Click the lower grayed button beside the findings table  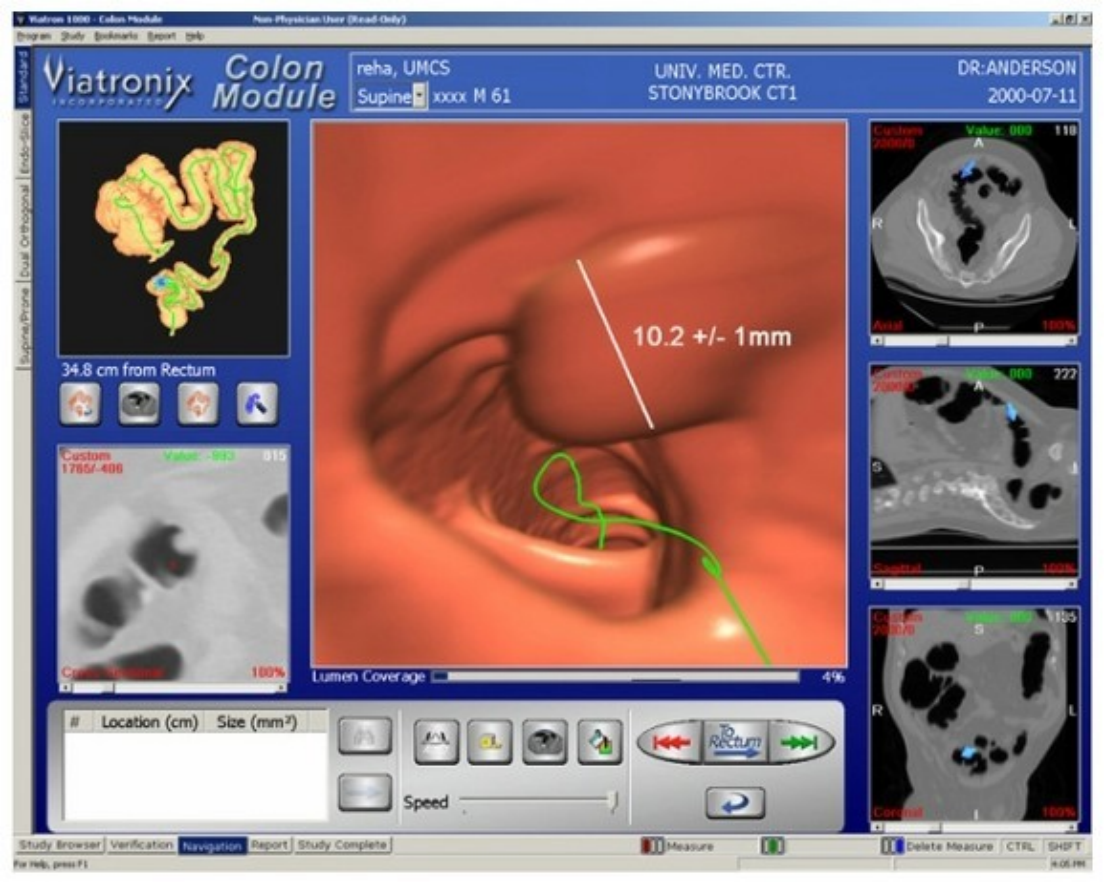(365, 792)
